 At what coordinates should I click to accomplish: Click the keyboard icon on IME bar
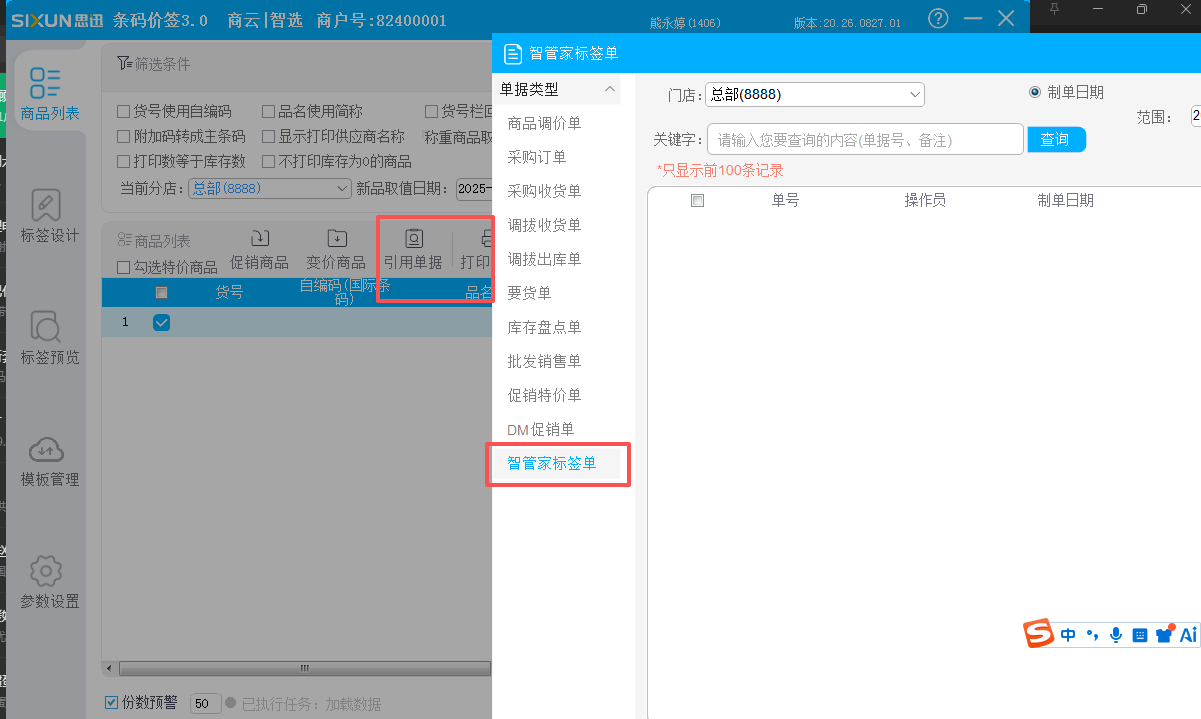pyautogui.click(x=1139, y=635)
